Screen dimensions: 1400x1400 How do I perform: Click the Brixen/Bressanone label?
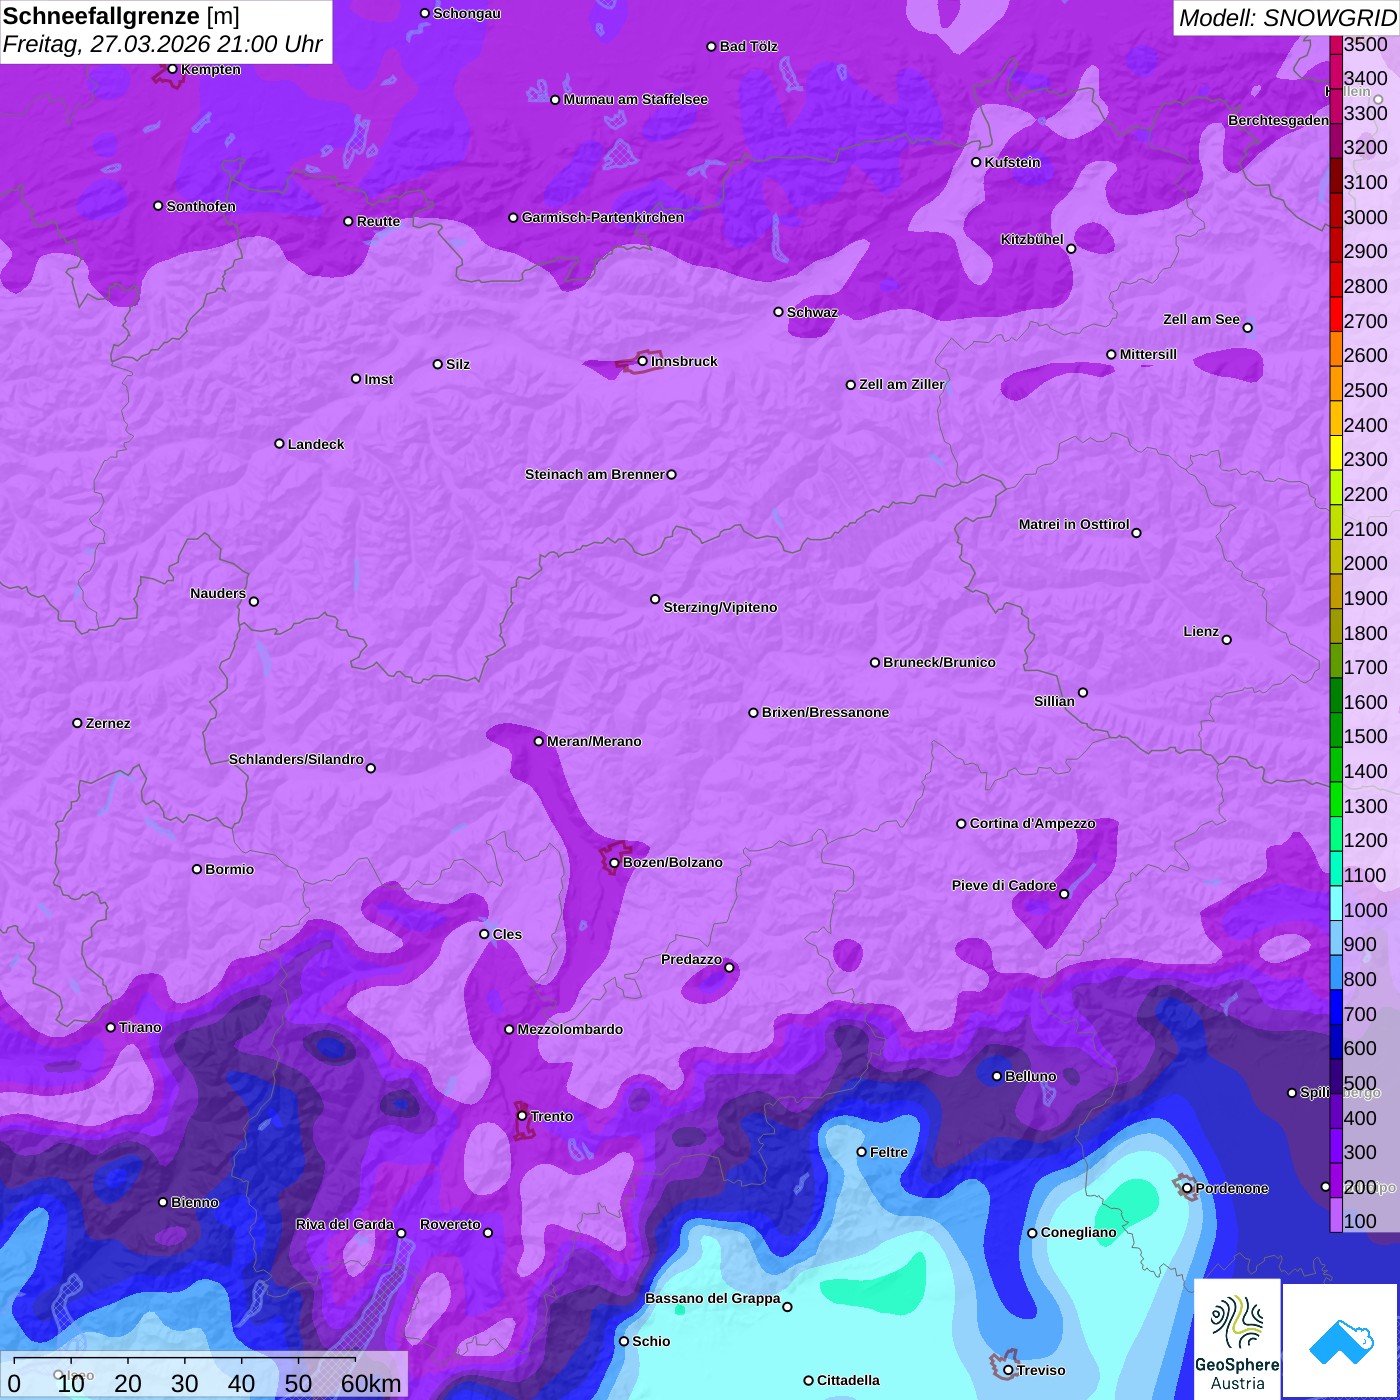point(825,712)
